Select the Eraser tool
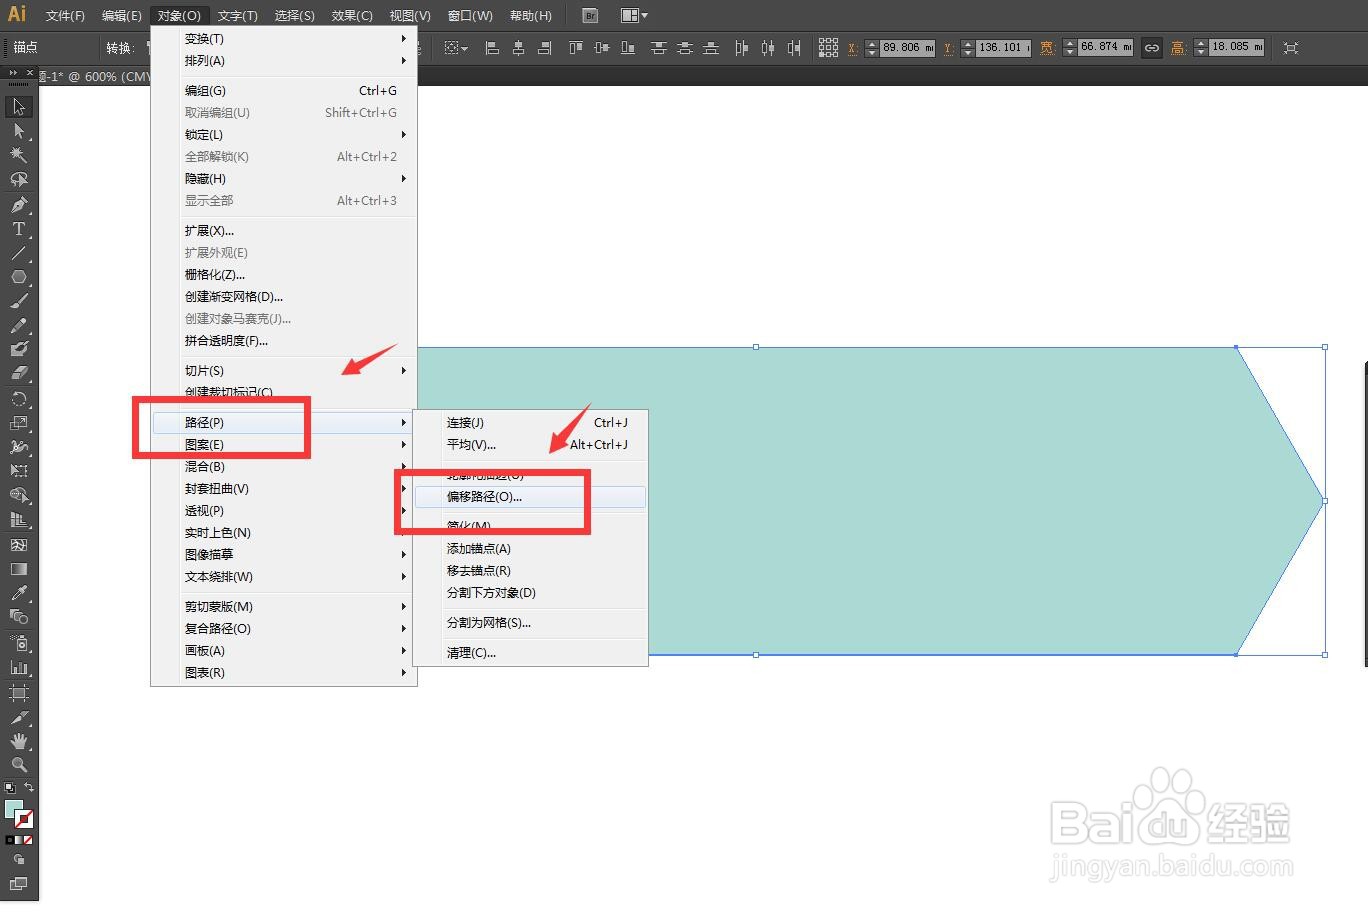 point(18,373)
